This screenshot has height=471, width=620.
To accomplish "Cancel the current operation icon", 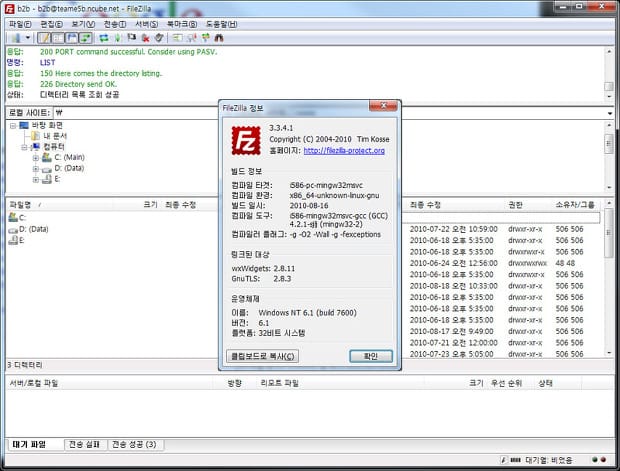I will click(x=131, y=38).
